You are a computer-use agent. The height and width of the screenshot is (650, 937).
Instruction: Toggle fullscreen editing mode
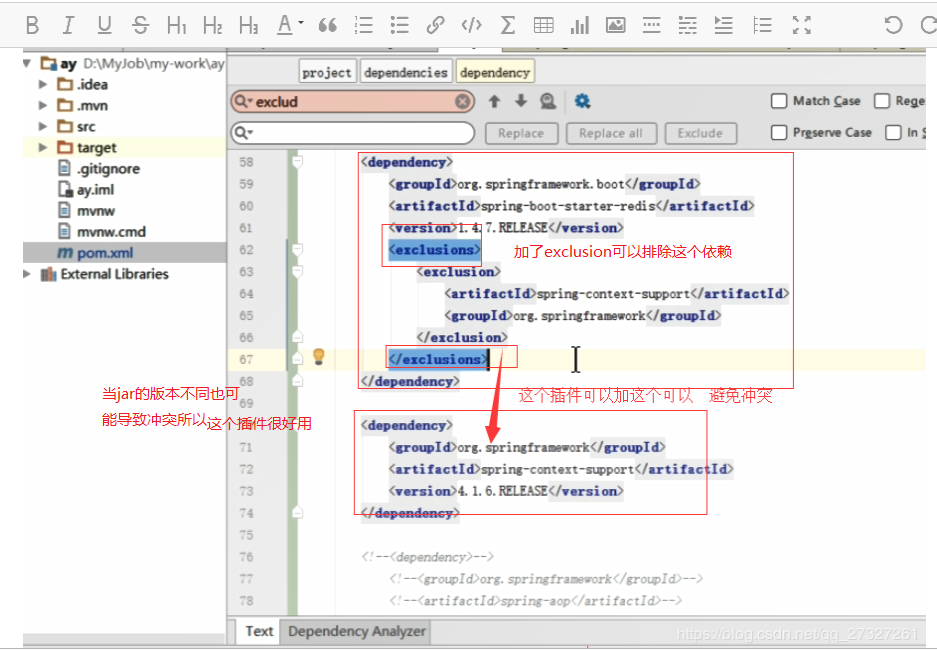[x=801, y=25]
